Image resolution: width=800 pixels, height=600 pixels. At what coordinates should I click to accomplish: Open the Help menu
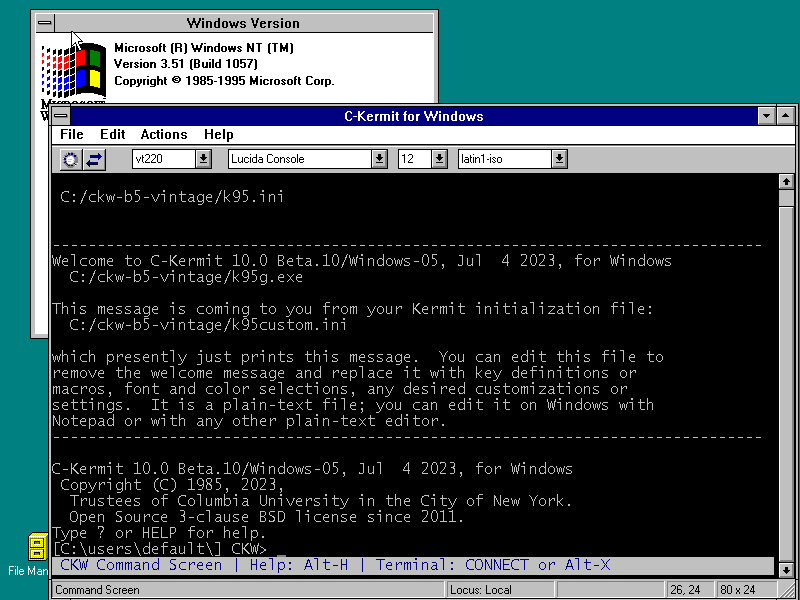click(x=218, y=135)
